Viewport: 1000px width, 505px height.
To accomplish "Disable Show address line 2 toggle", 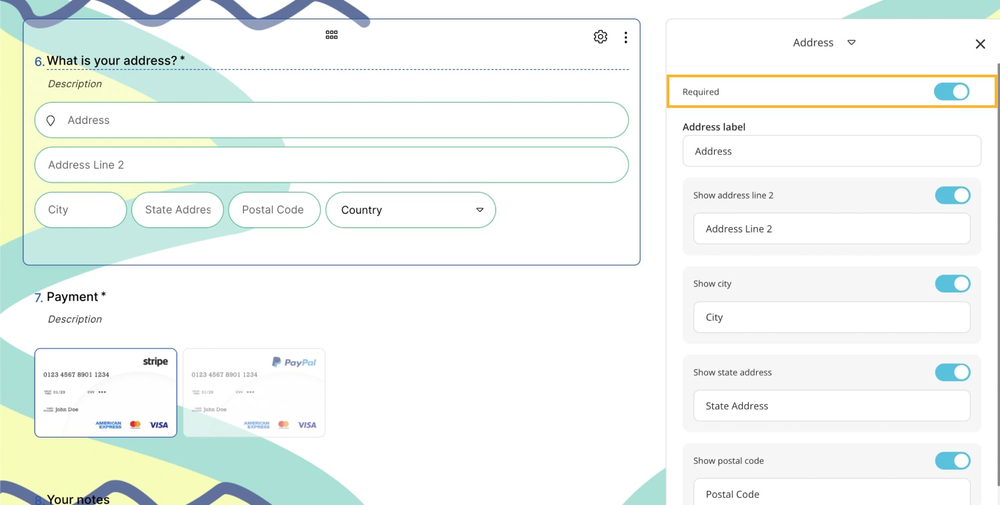I will [952, 196].
